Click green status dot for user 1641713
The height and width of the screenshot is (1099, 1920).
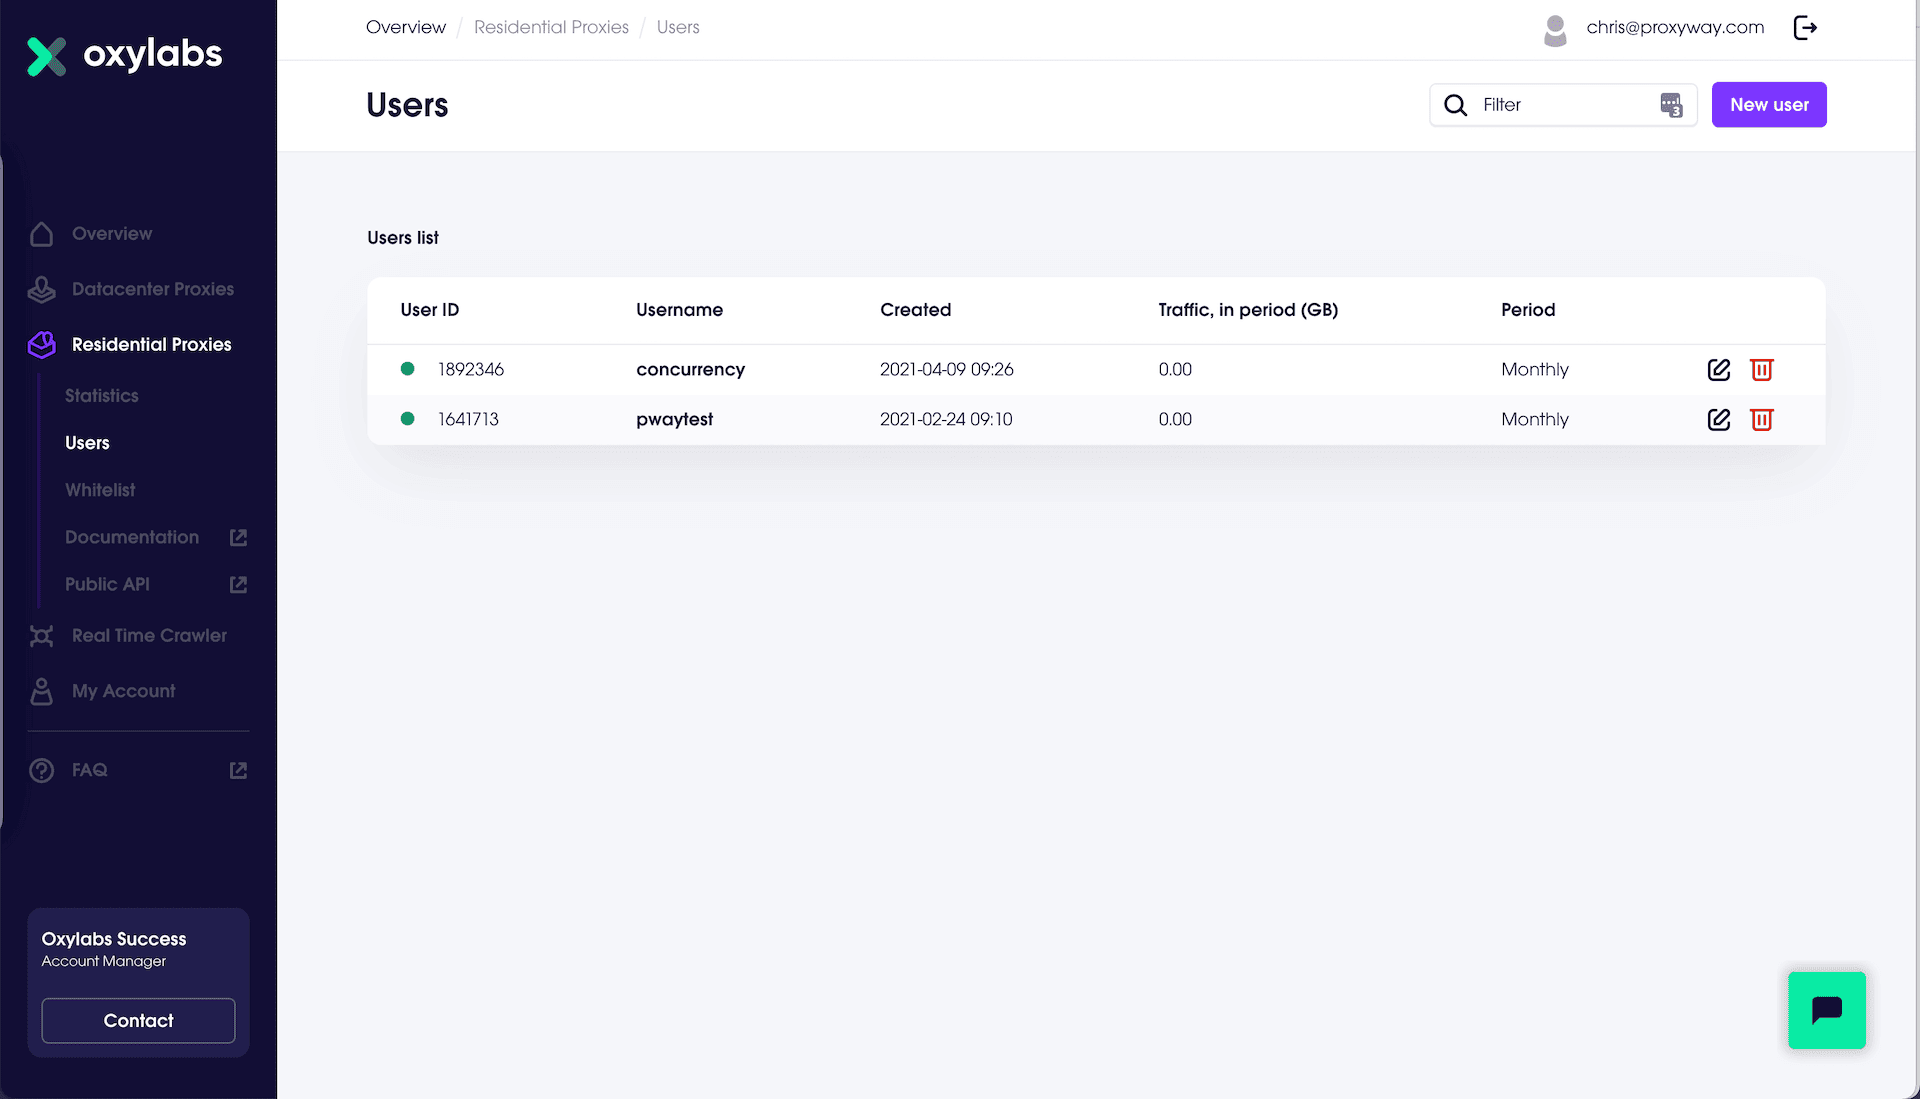click(x=407, y=419)
